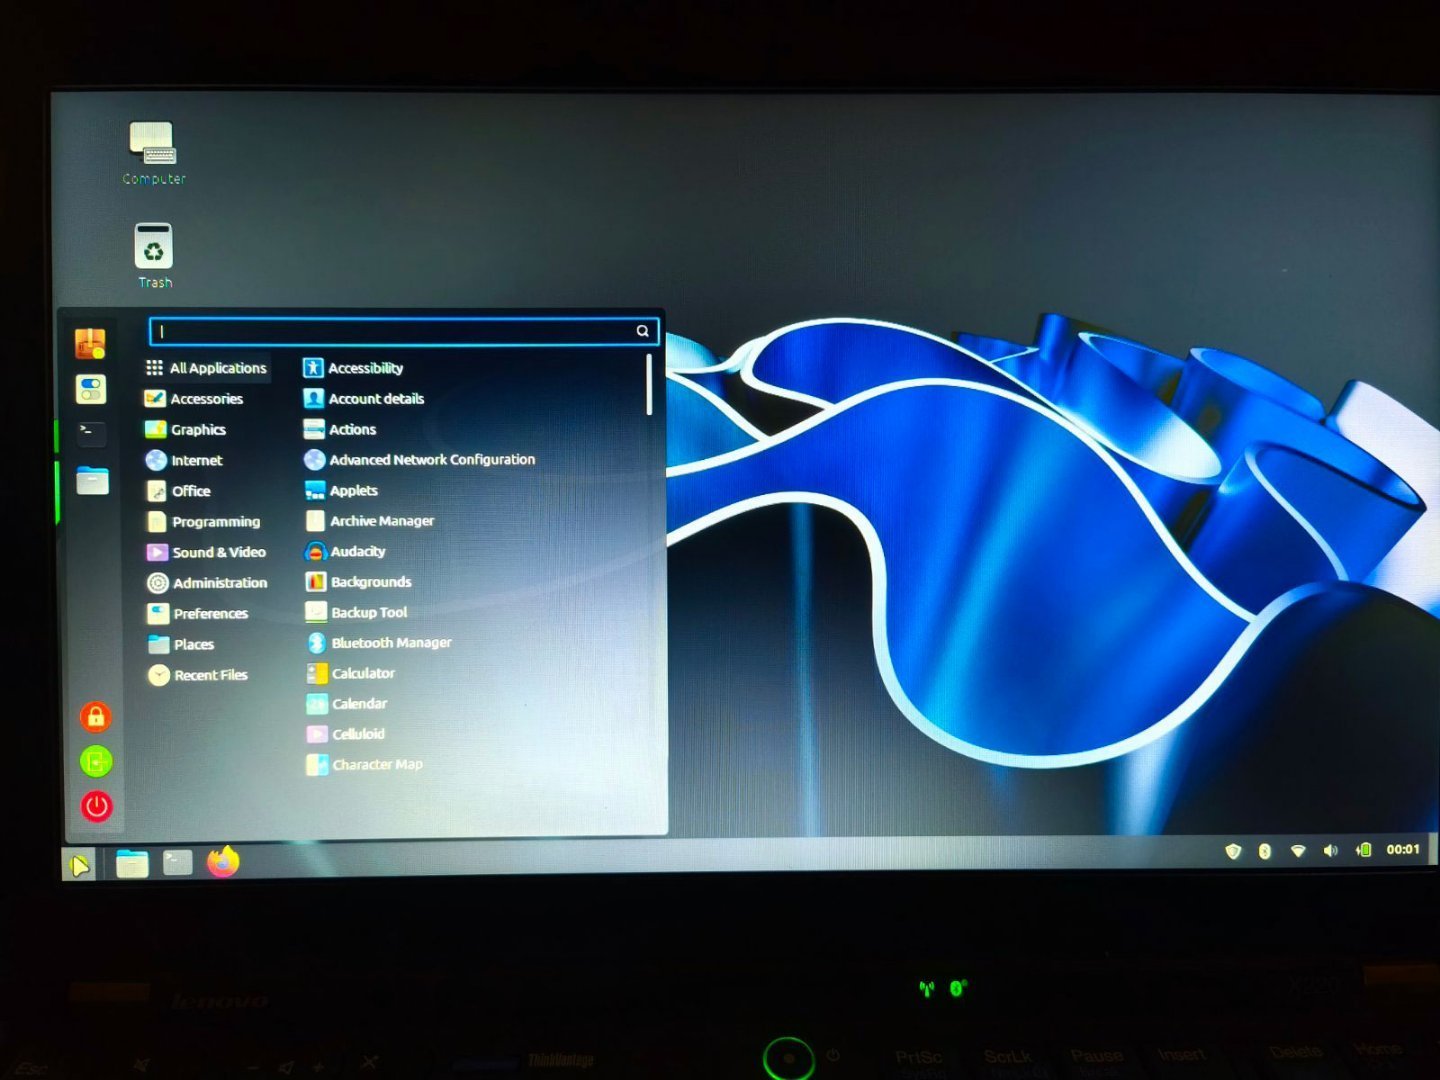Open Account details

[364, 399]
